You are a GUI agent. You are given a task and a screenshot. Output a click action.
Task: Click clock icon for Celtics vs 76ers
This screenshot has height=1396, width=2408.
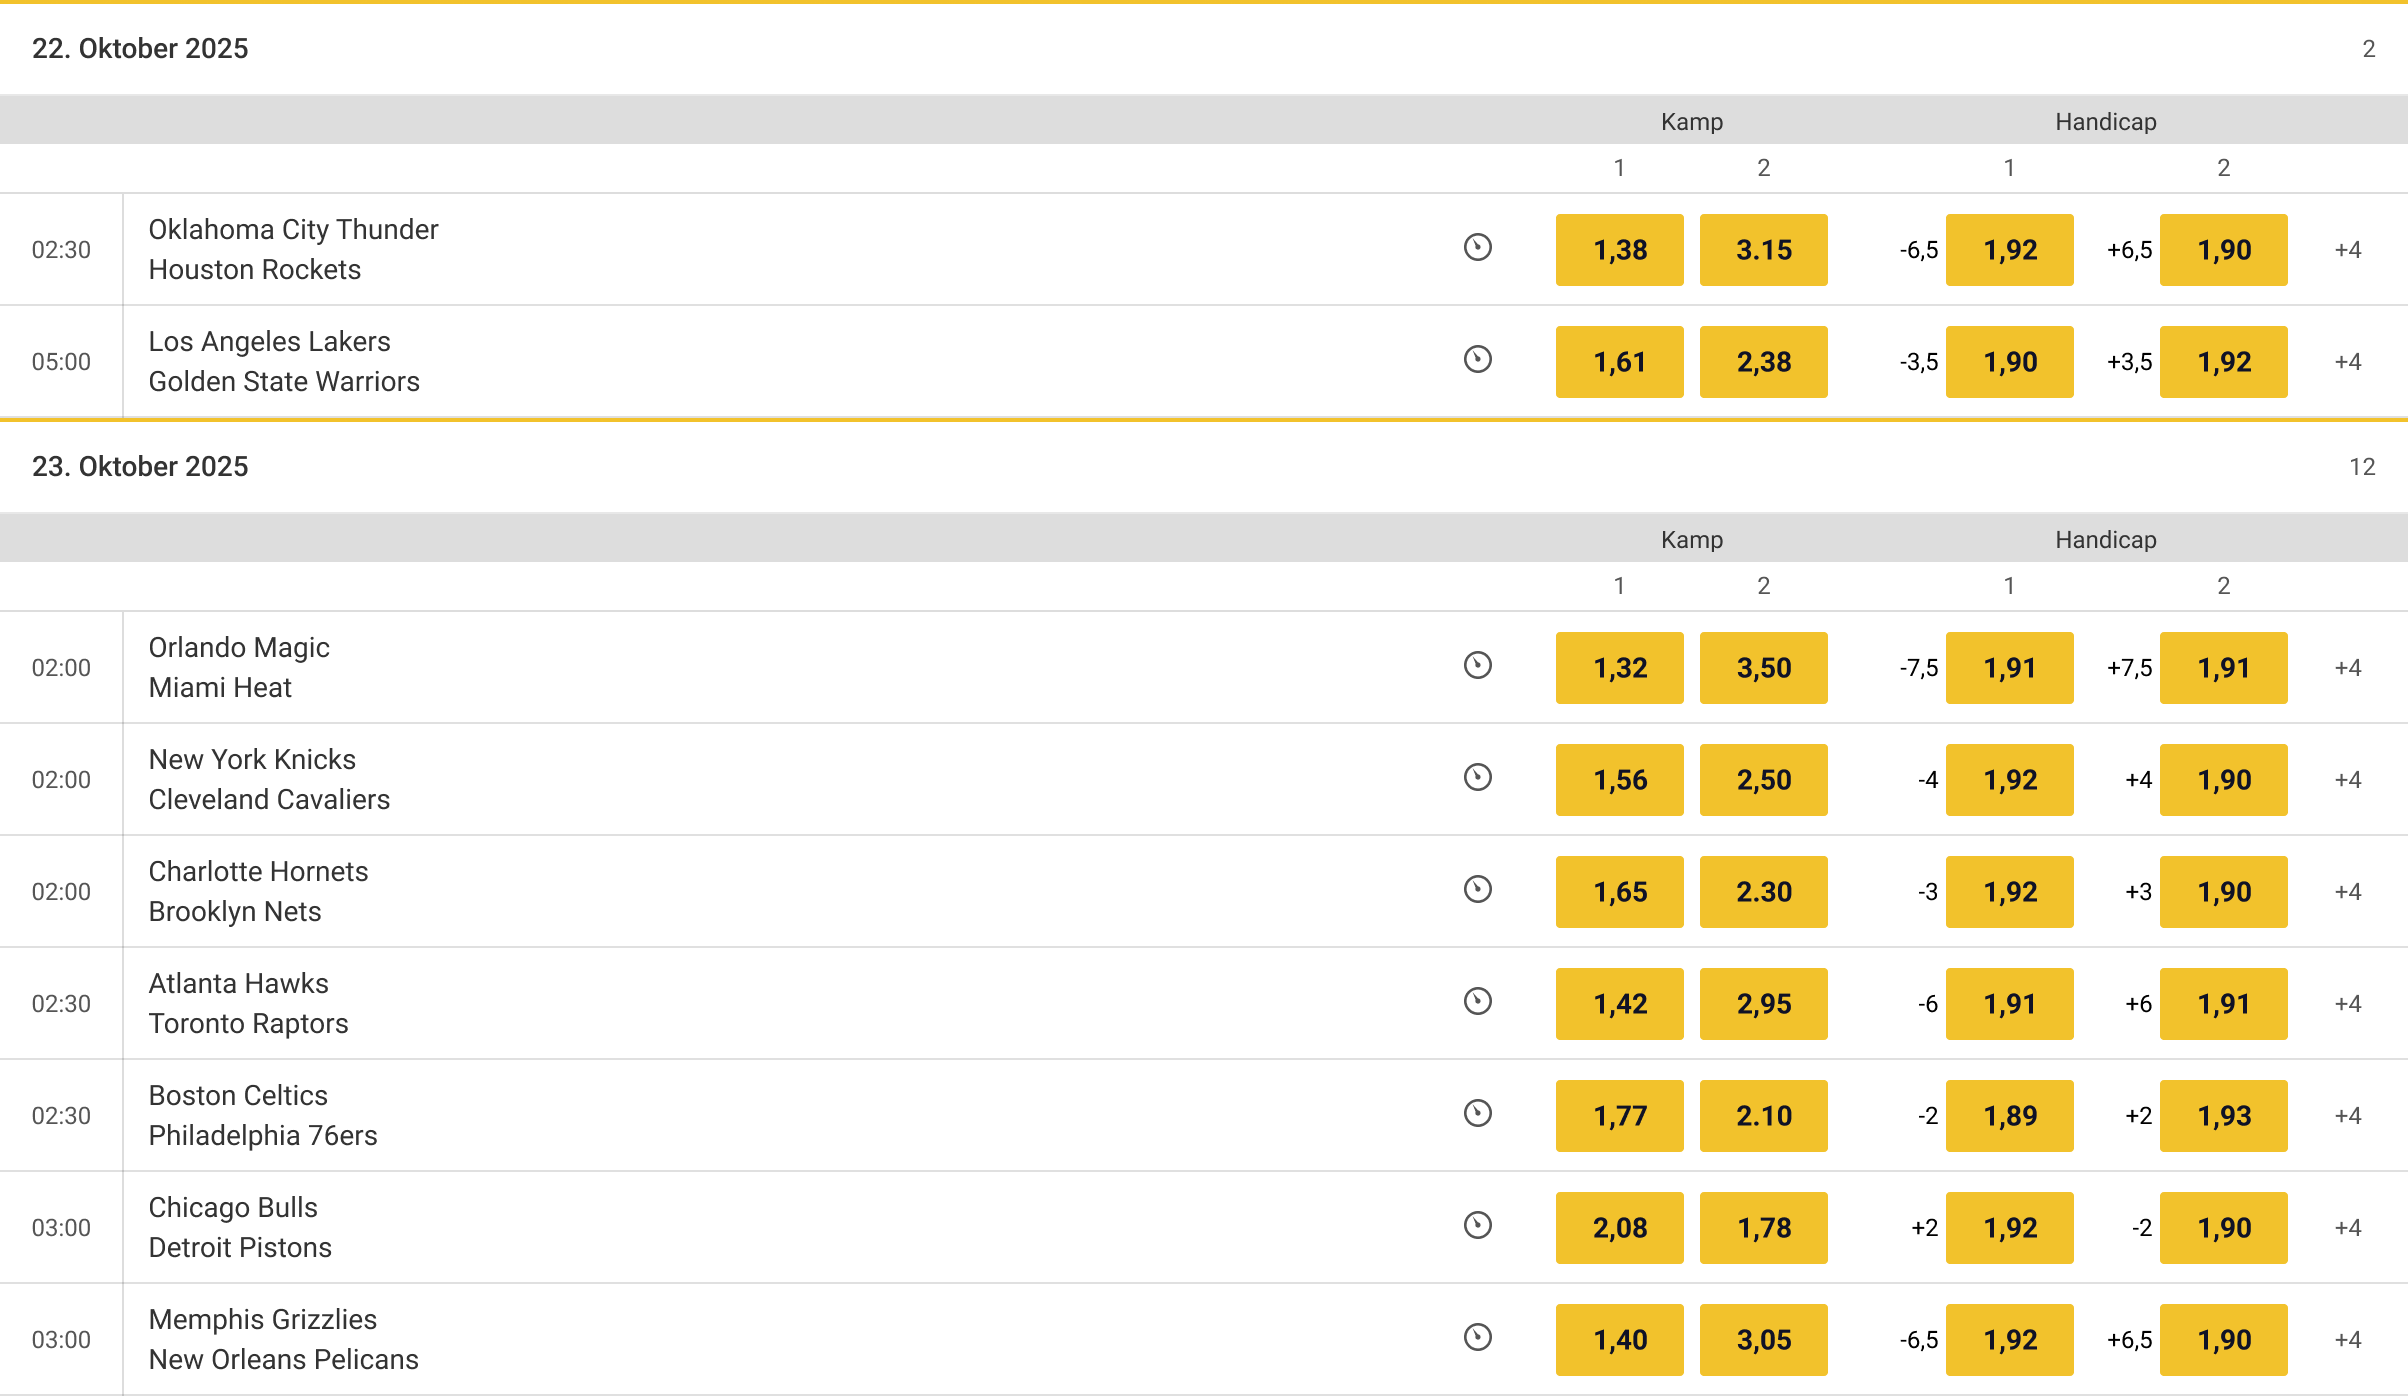[x=1477, y=1114]
